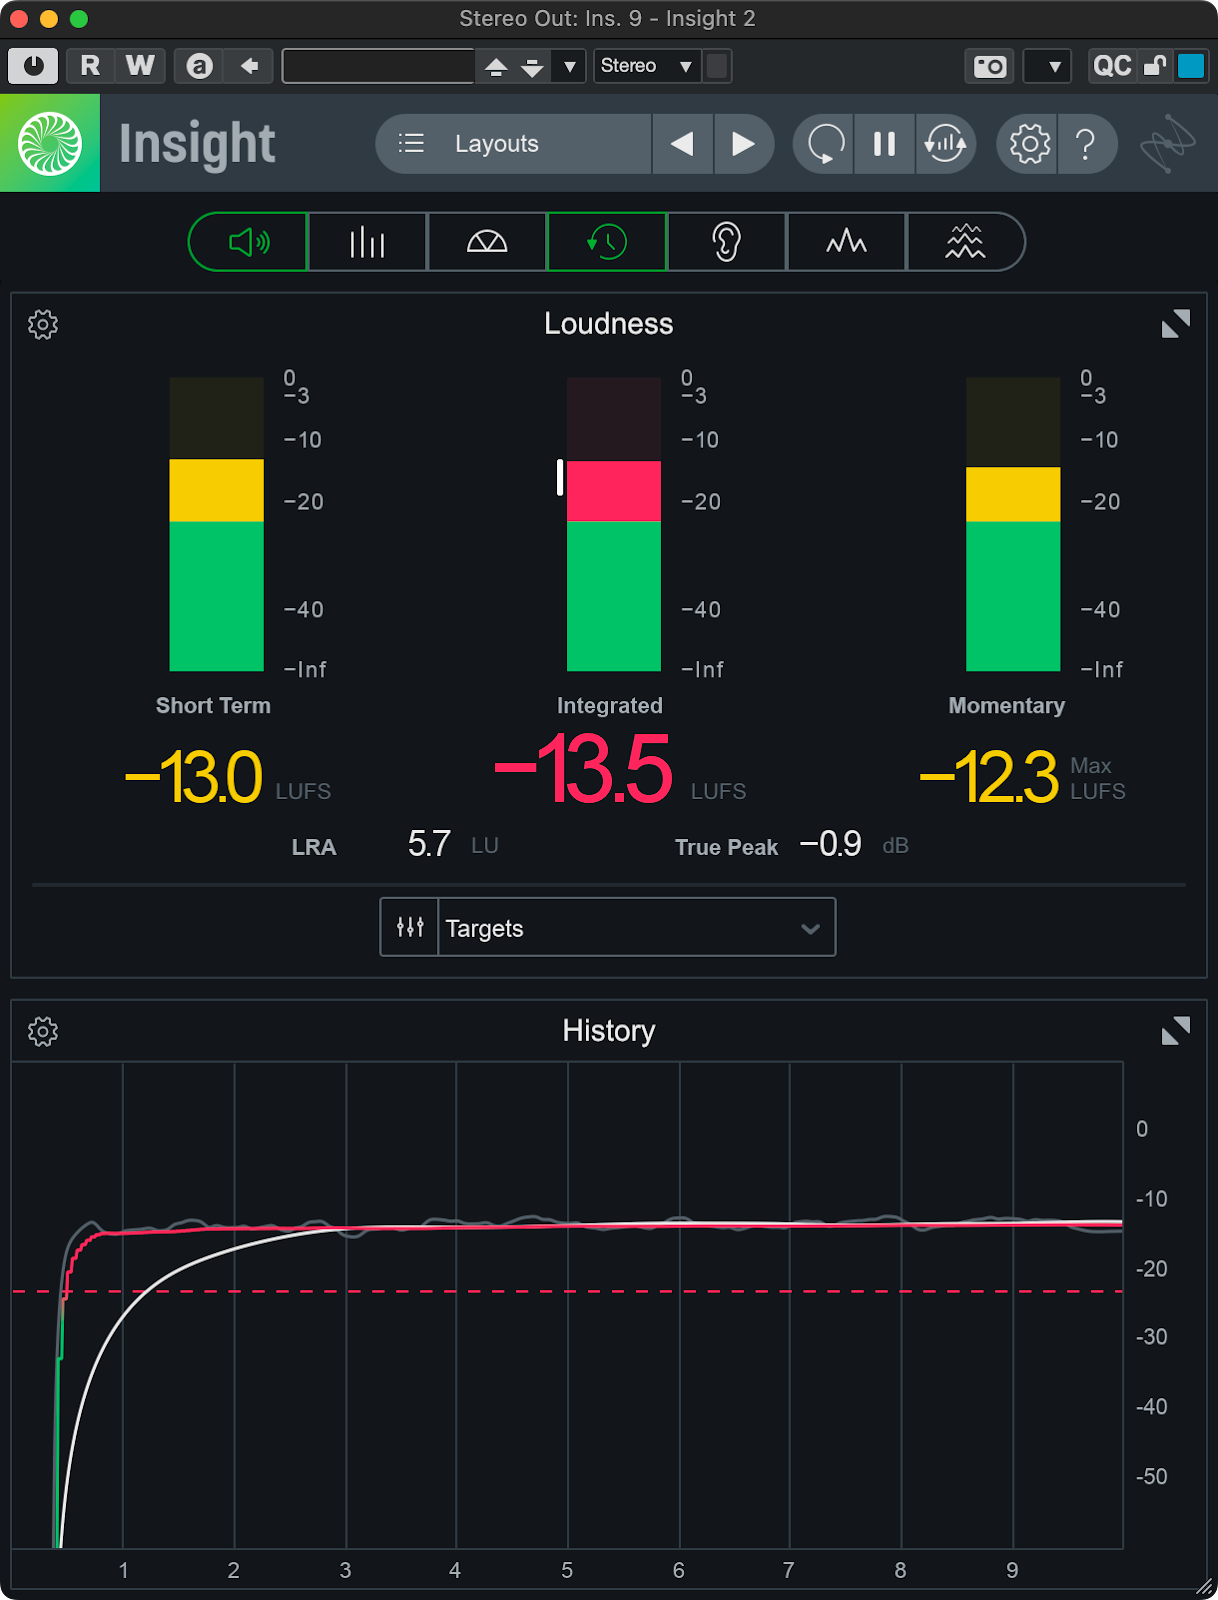Click the Intelligibility ear icon
The image size is (1218, 1600).
pos(726,242)
